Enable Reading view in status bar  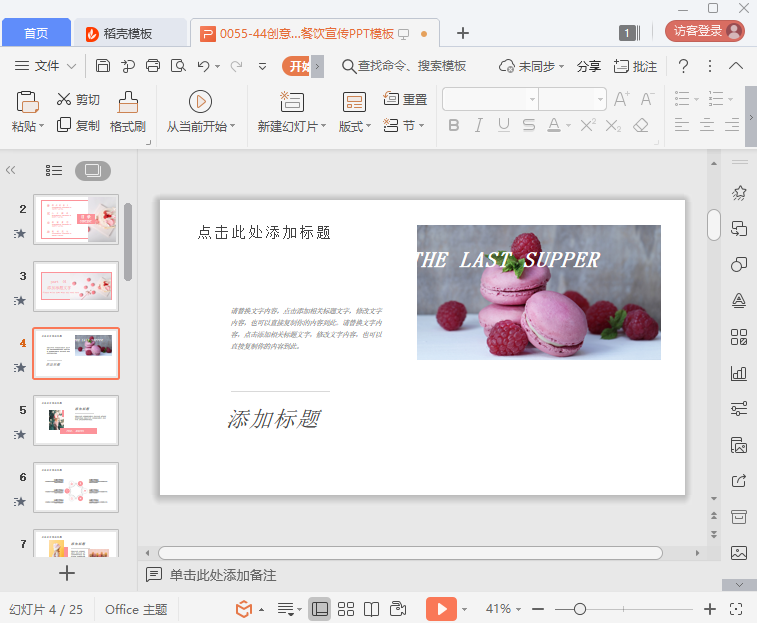click(371, 609)
